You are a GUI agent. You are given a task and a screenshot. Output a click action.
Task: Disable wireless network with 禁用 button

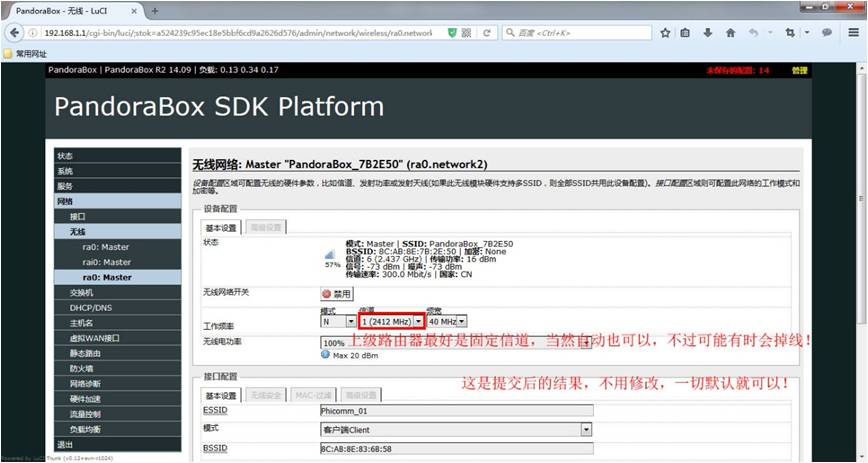coord(337,294)
